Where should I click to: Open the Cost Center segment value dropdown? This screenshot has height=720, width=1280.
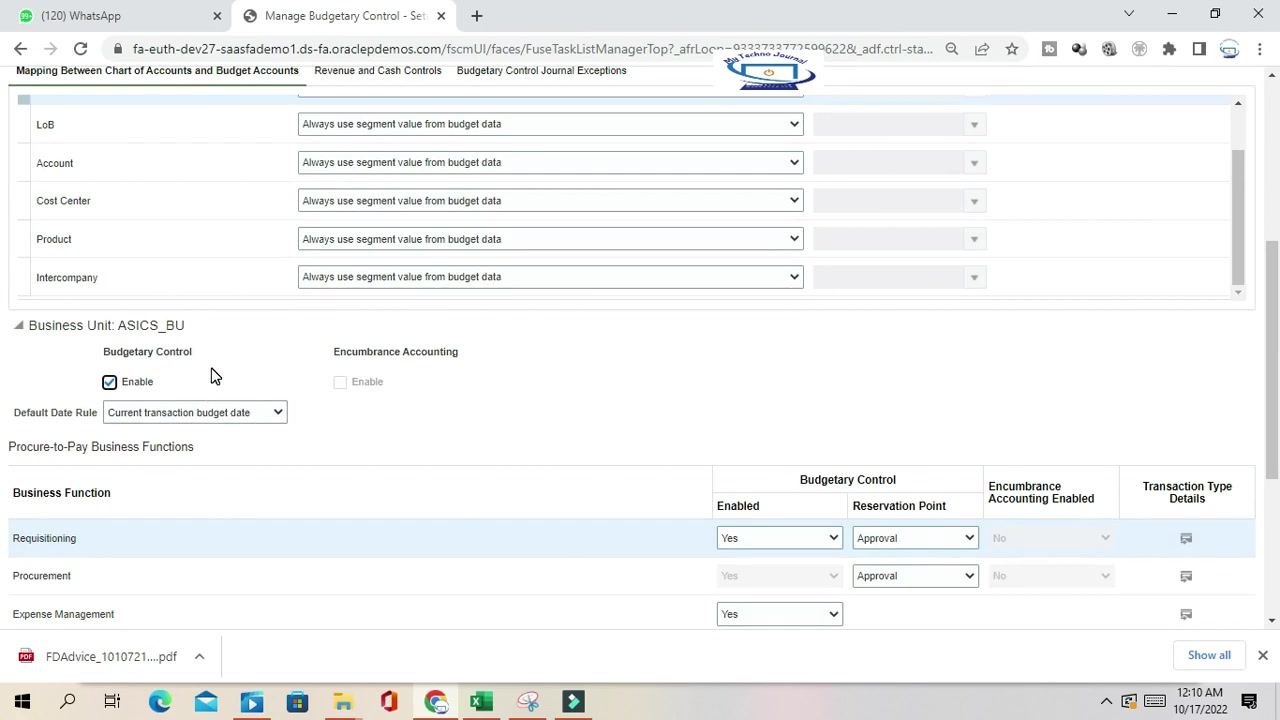pos(550,200)
